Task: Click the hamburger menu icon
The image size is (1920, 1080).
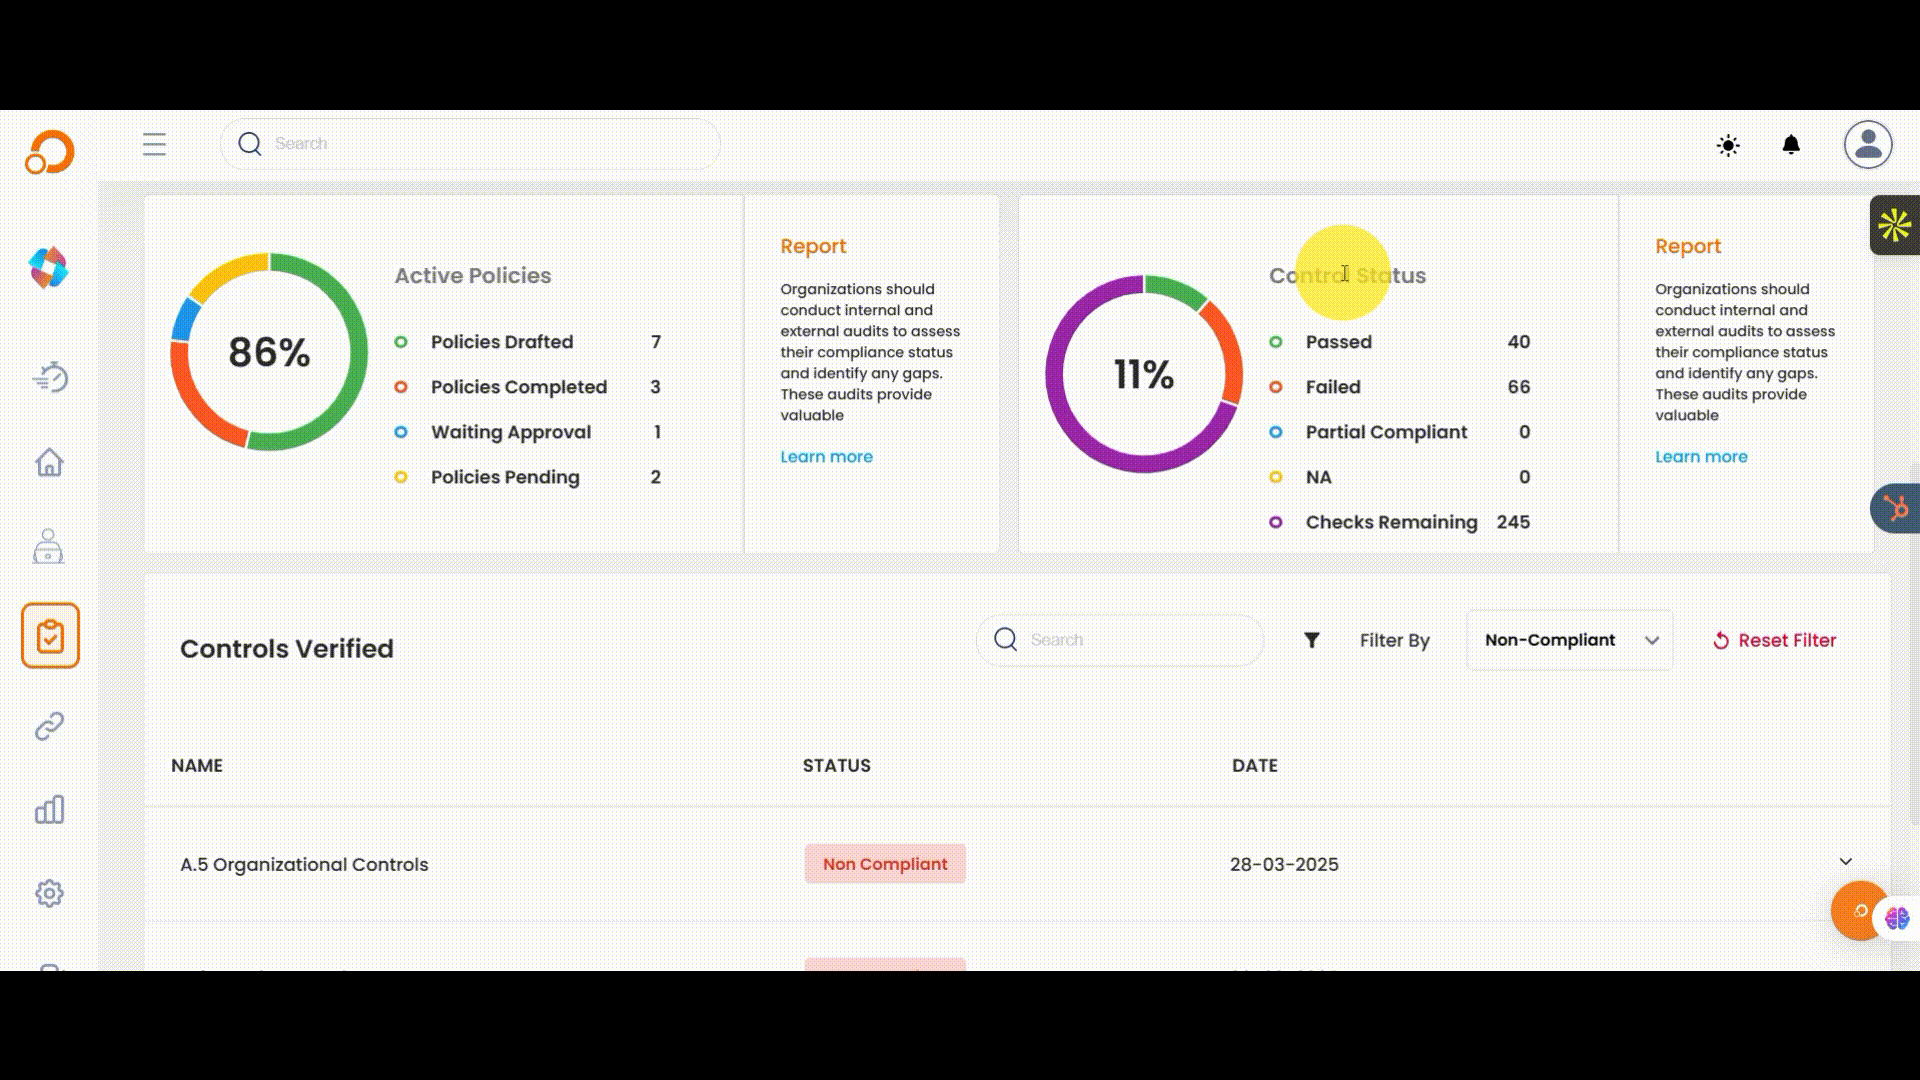Action: pos(154,144)
